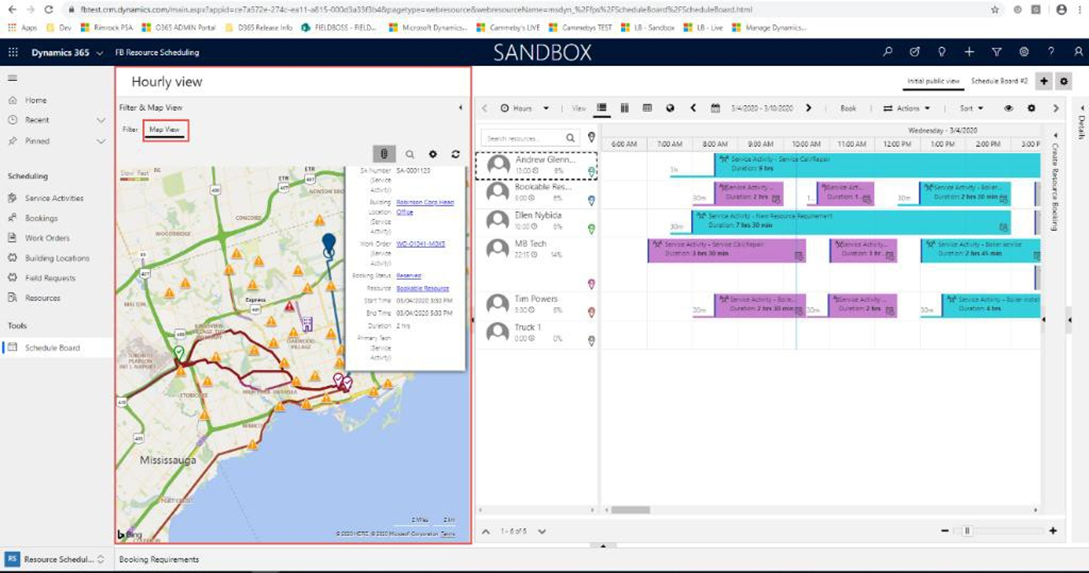
Task: Open the Dynamics 365 app launcher grid
Action: pyautogui.click(x=13, y=52)
